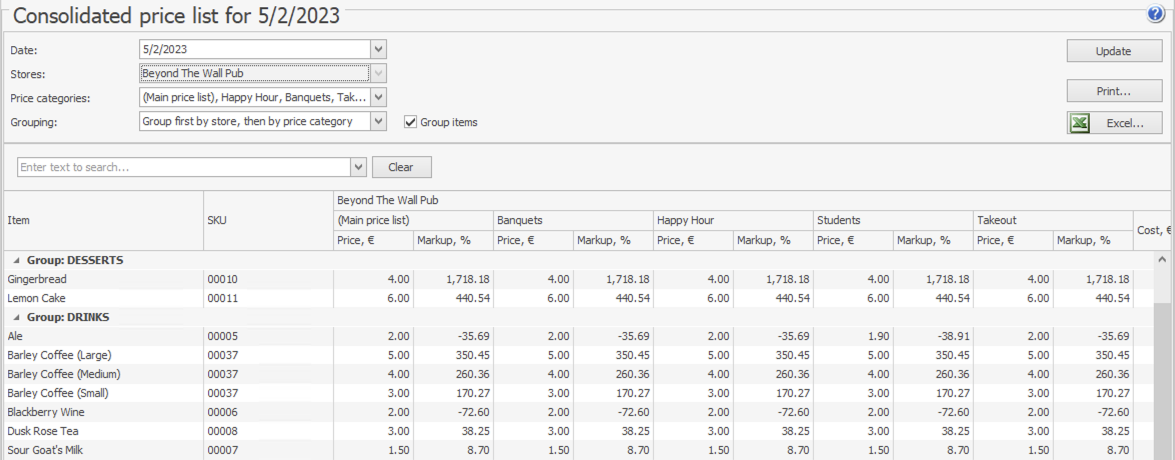Open the search box history dropdown
This screenshot has width=1175, height=460.
point(359,167)
